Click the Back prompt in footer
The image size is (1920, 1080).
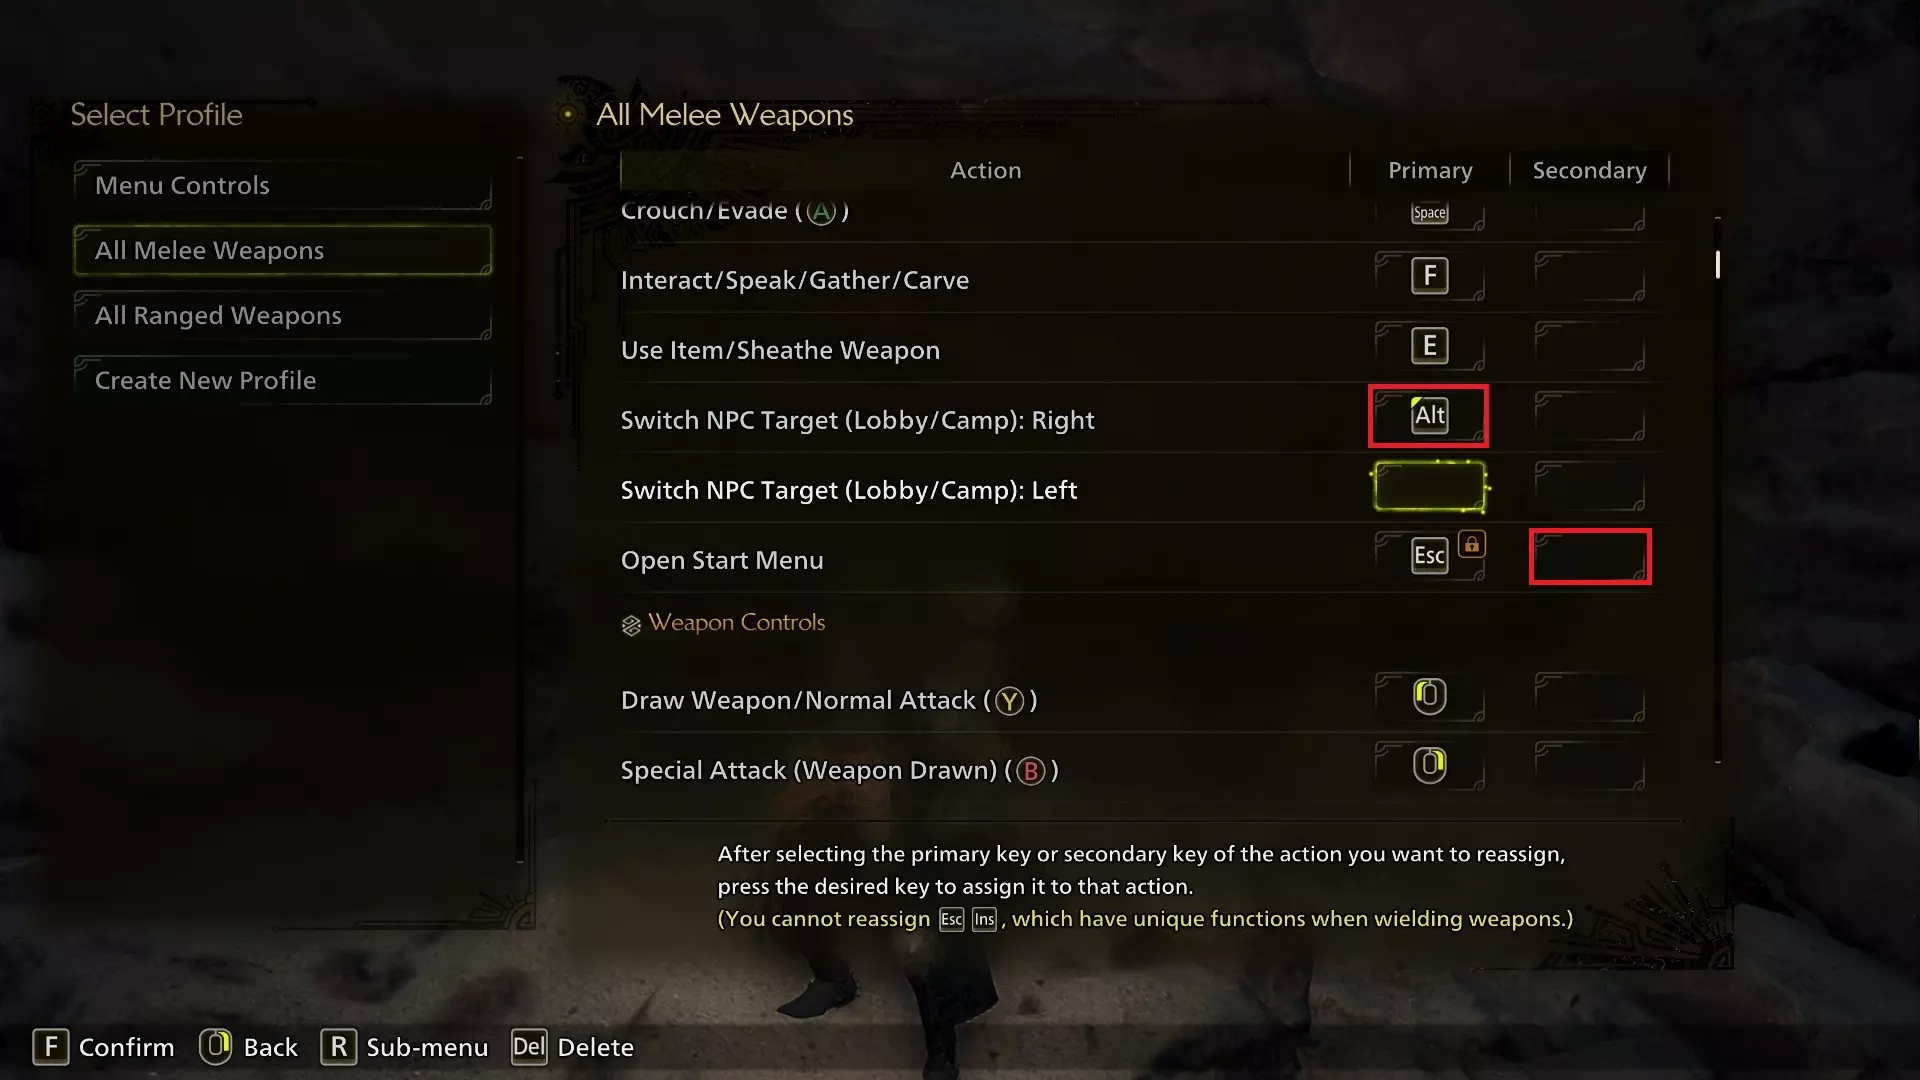[248, 1047]
